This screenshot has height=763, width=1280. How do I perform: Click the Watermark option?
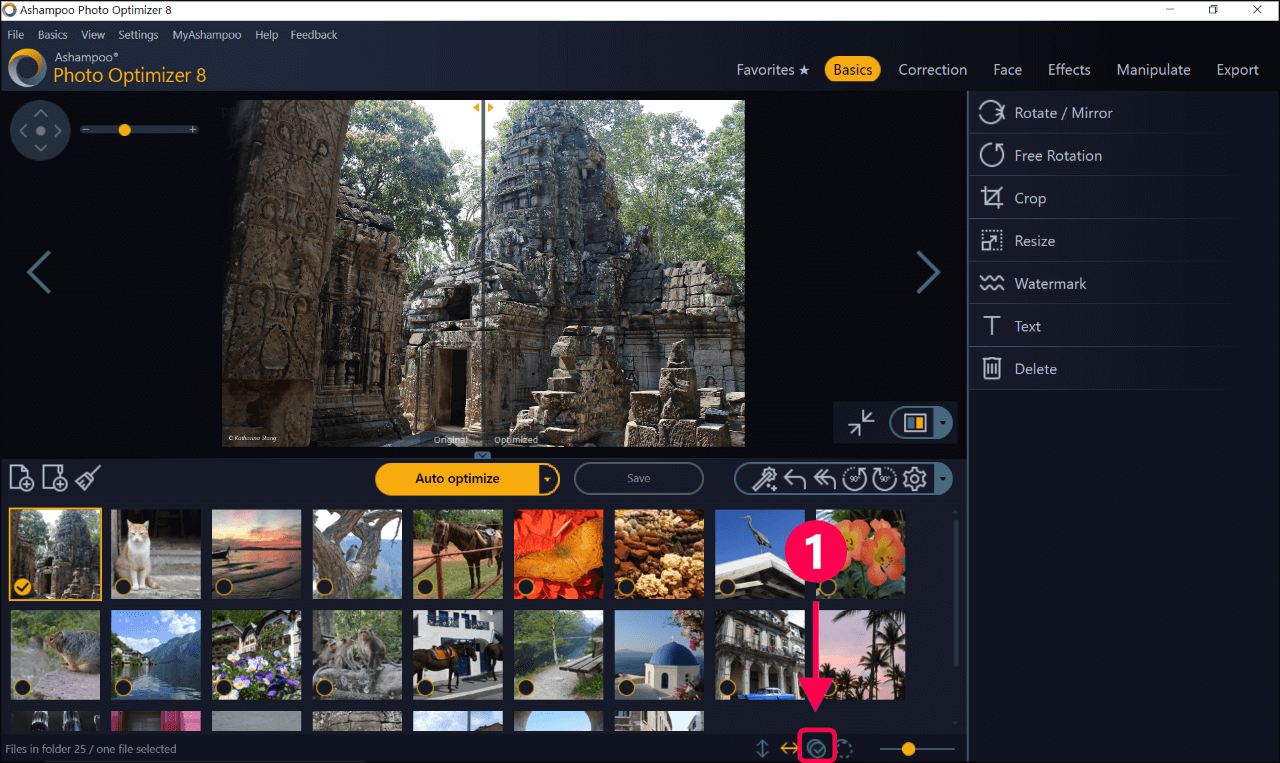click(1049, 284)
